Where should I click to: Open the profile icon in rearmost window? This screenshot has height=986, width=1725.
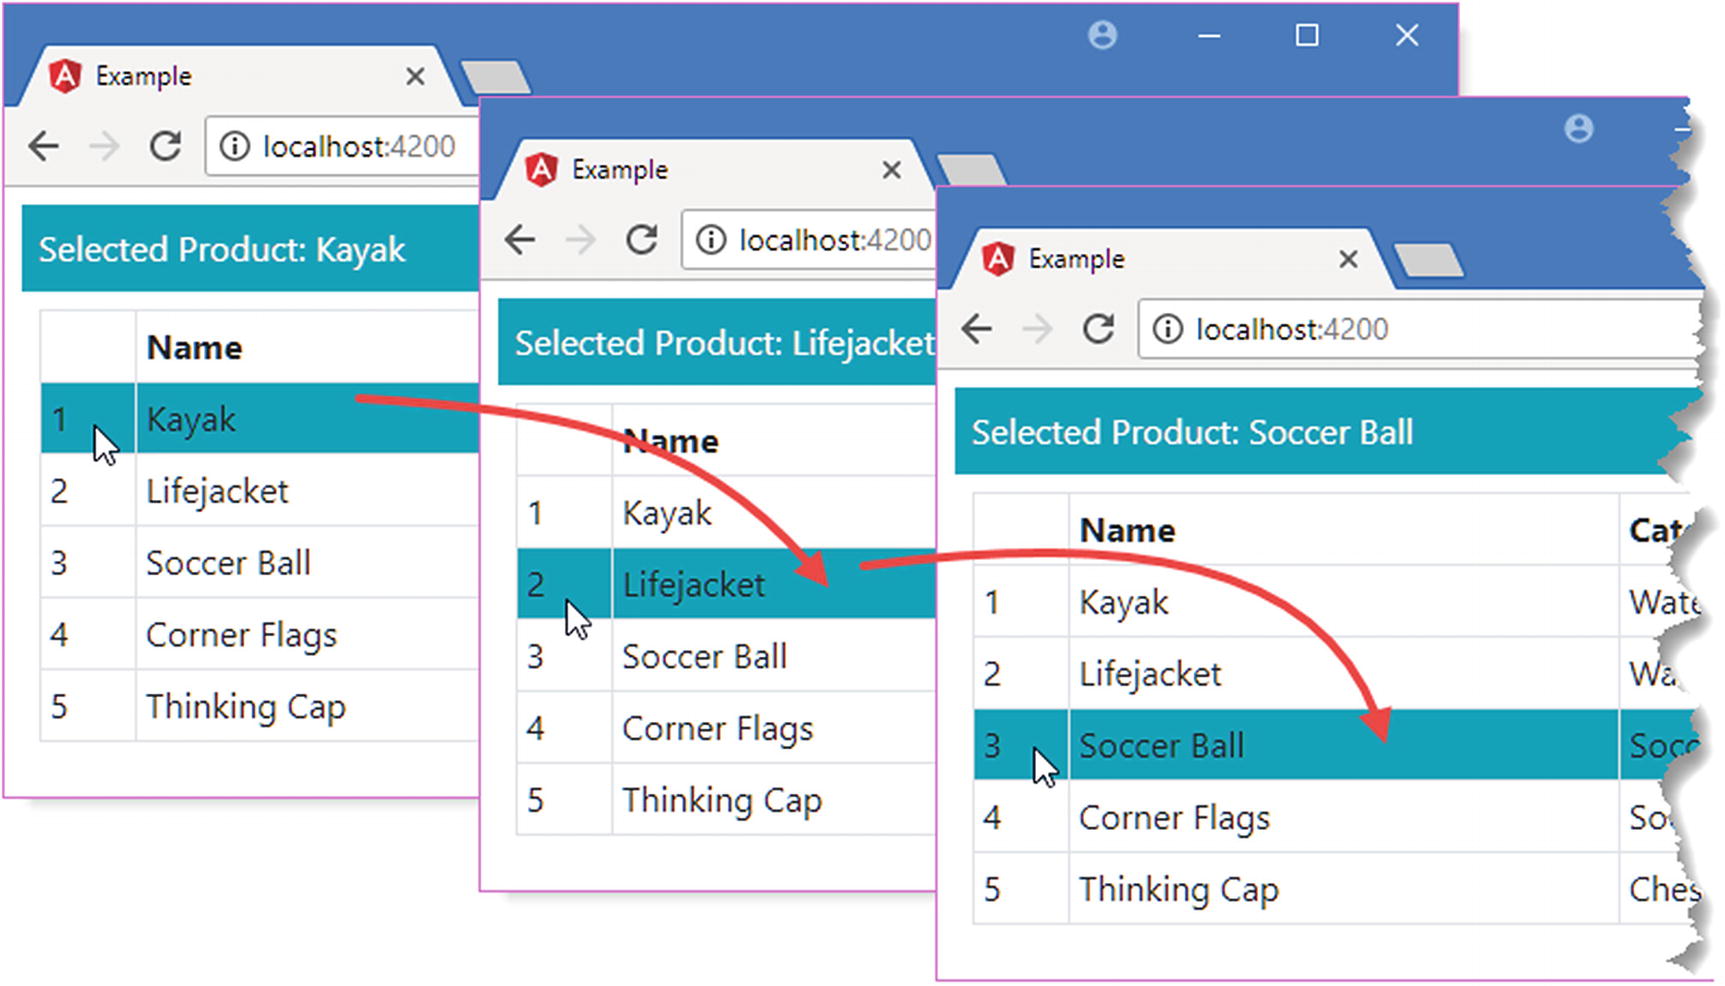pyautogui.click(x=1102, y=36)
